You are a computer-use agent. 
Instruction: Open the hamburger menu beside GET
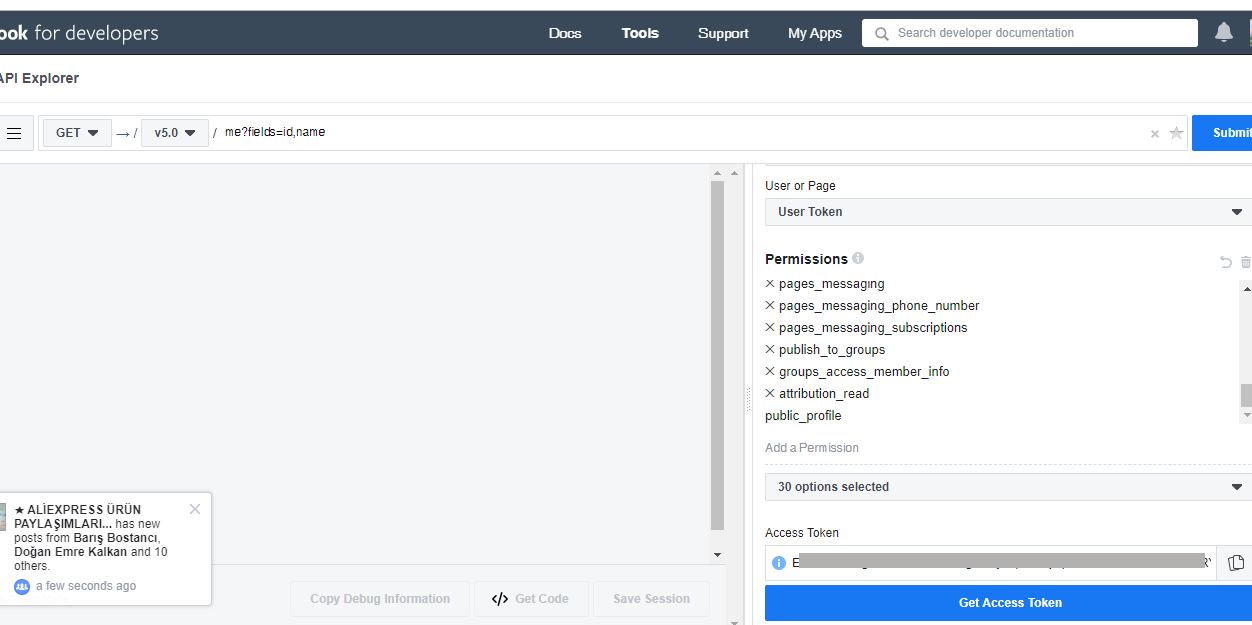coord(14,133)
